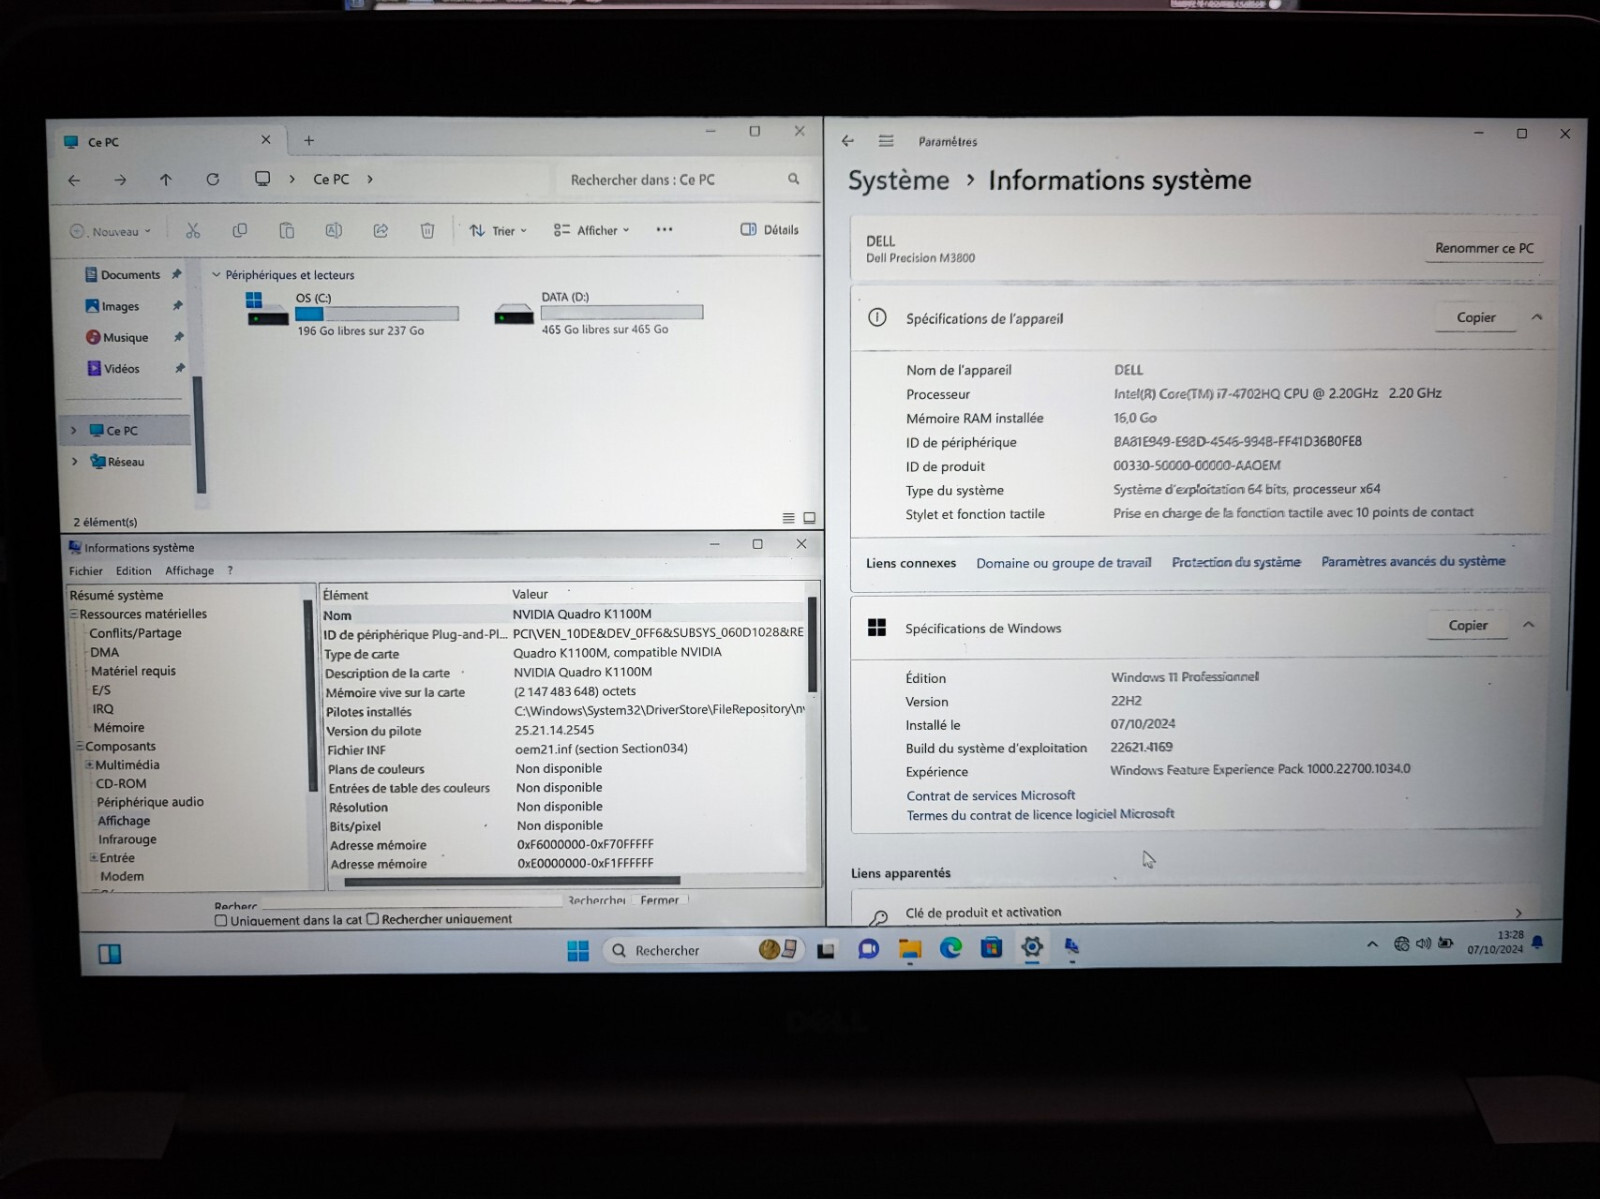This screenshot has height=1199, width=1600.
Task: Click the Paste clipboard icon
Action: coord(287,231)
